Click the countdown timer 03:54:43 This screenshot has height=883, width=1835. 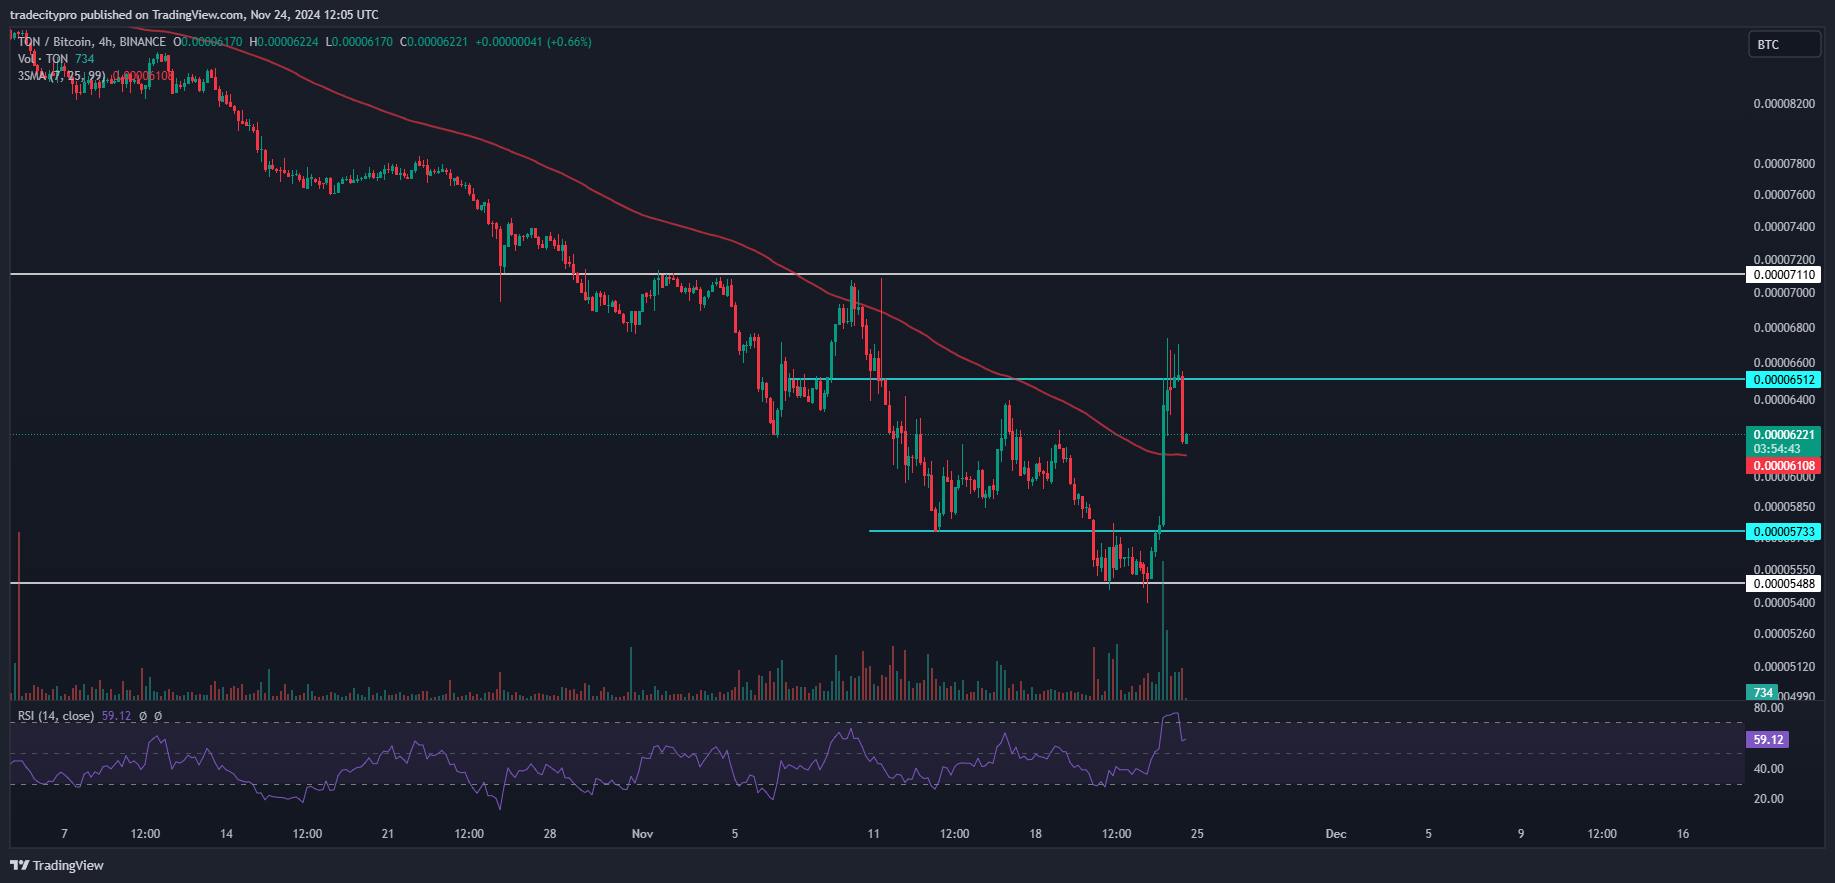coord(1776,450)
